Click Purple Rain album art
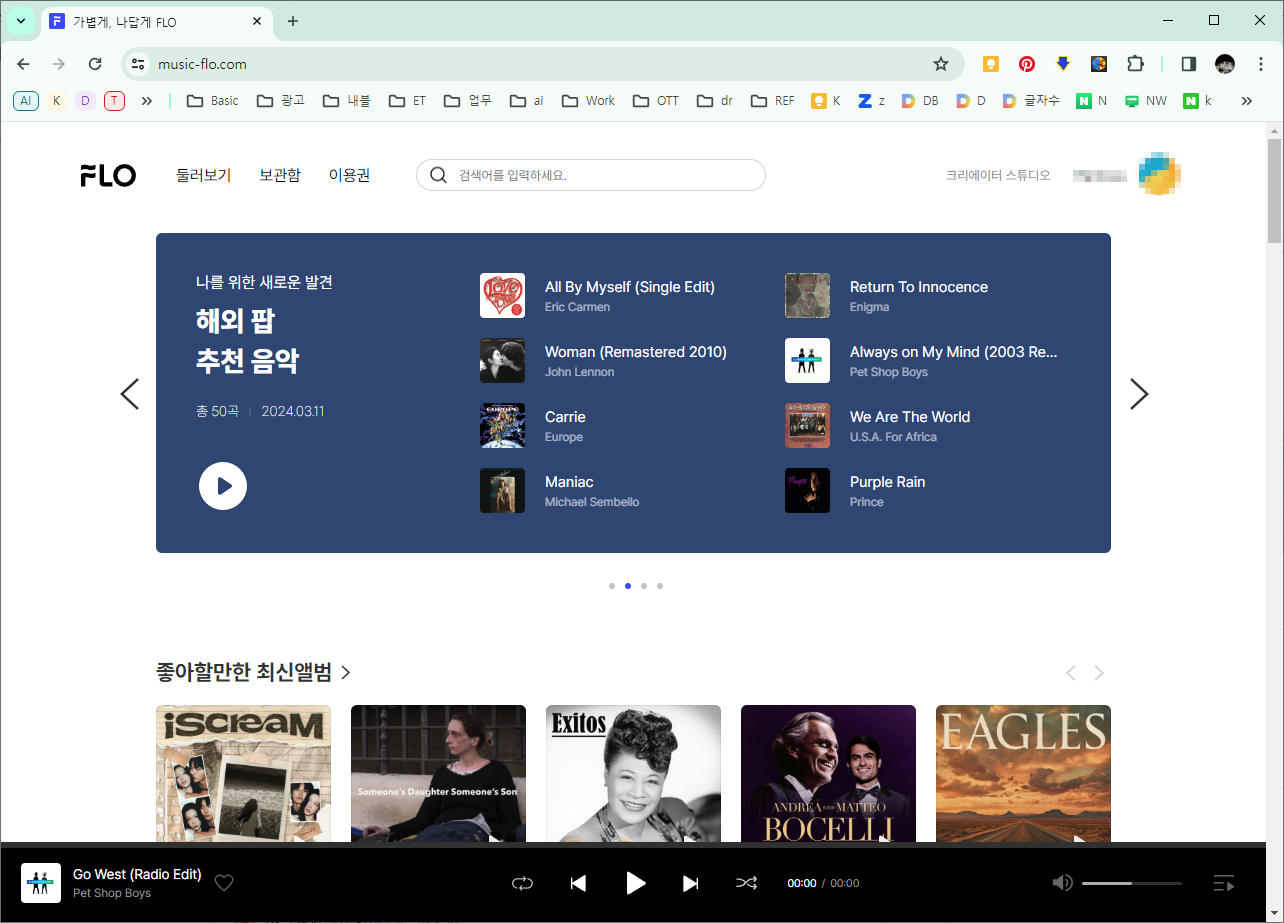The height and width of the screenshot is (923, 1284). (x=807, y=491)
